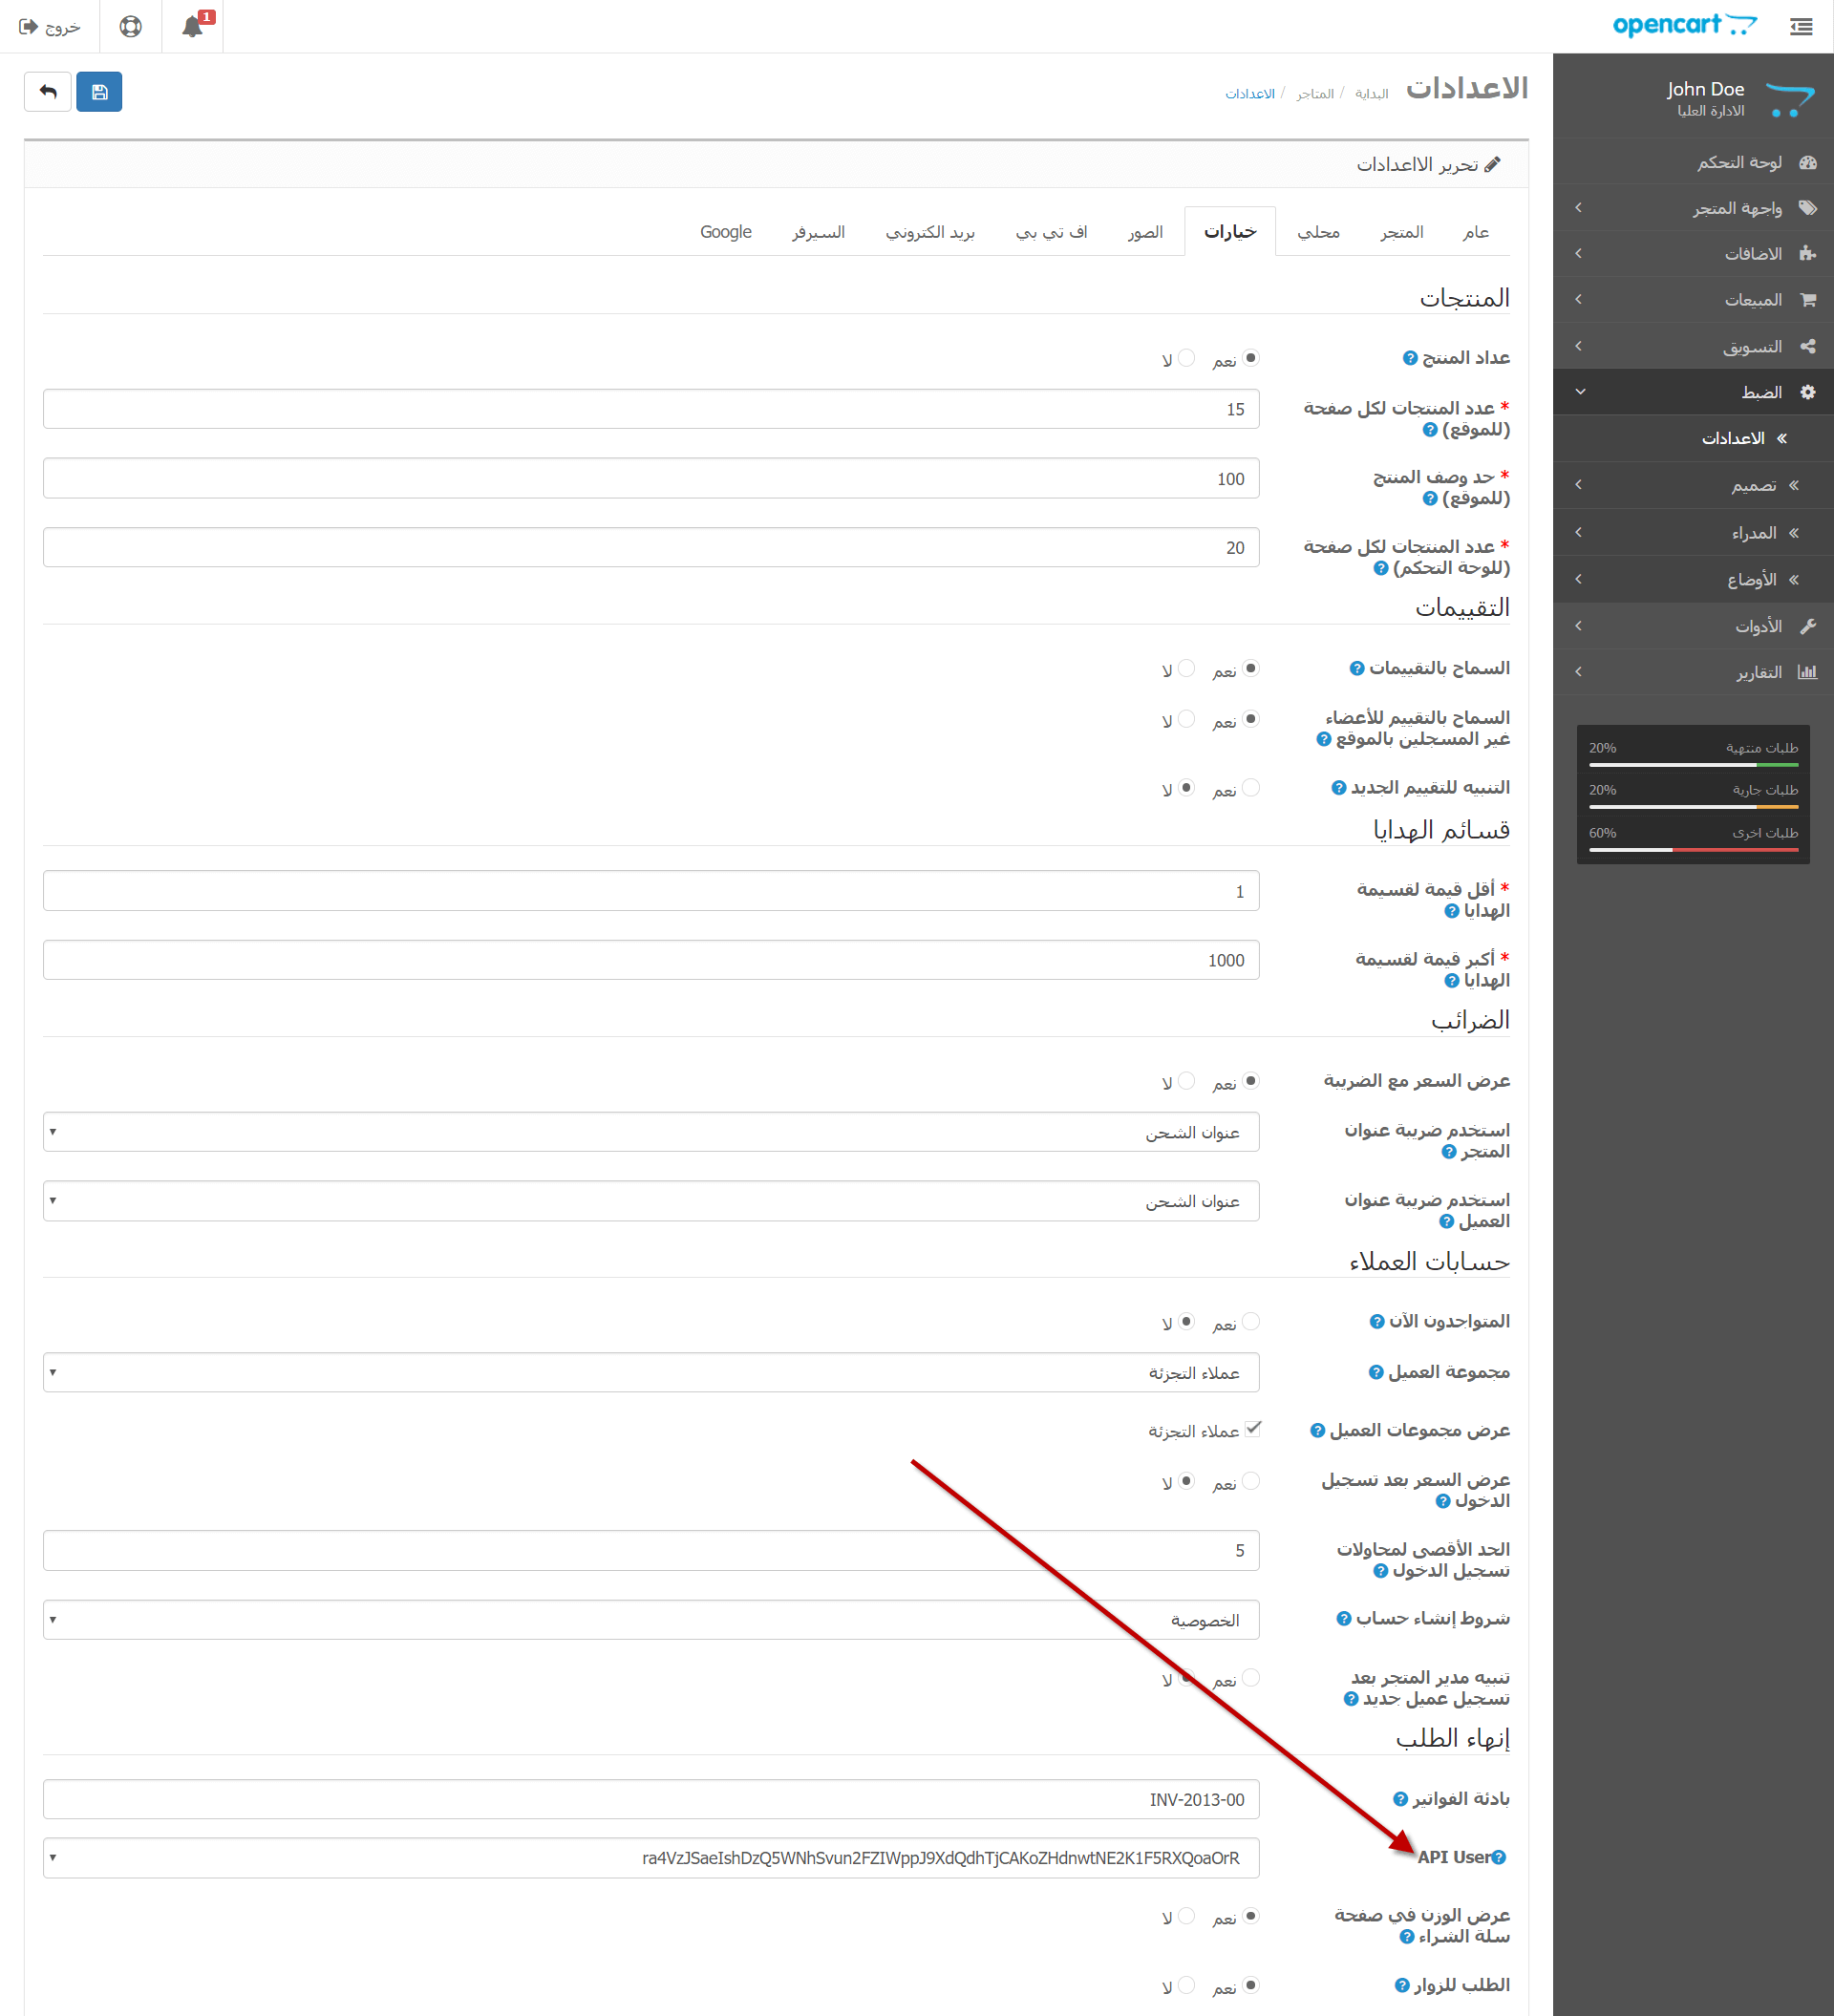The width and height of the screenshot is (1834, 2016).
Task: Click admin products per page field
Action: 651,548
